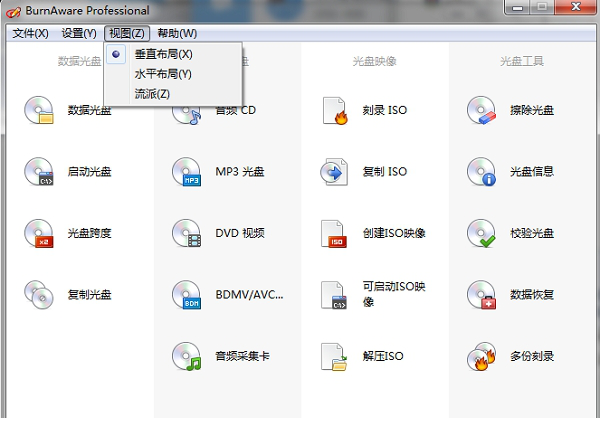The image size is (600, 434).
Task: Click the 光盘信息 label
Action: 532,171
